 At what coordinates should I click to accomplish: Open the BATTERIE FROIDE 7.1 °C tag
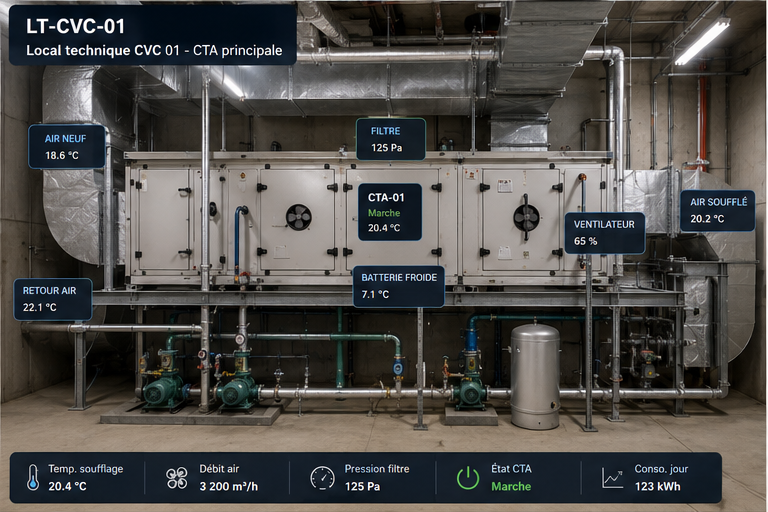pos(398,286)
